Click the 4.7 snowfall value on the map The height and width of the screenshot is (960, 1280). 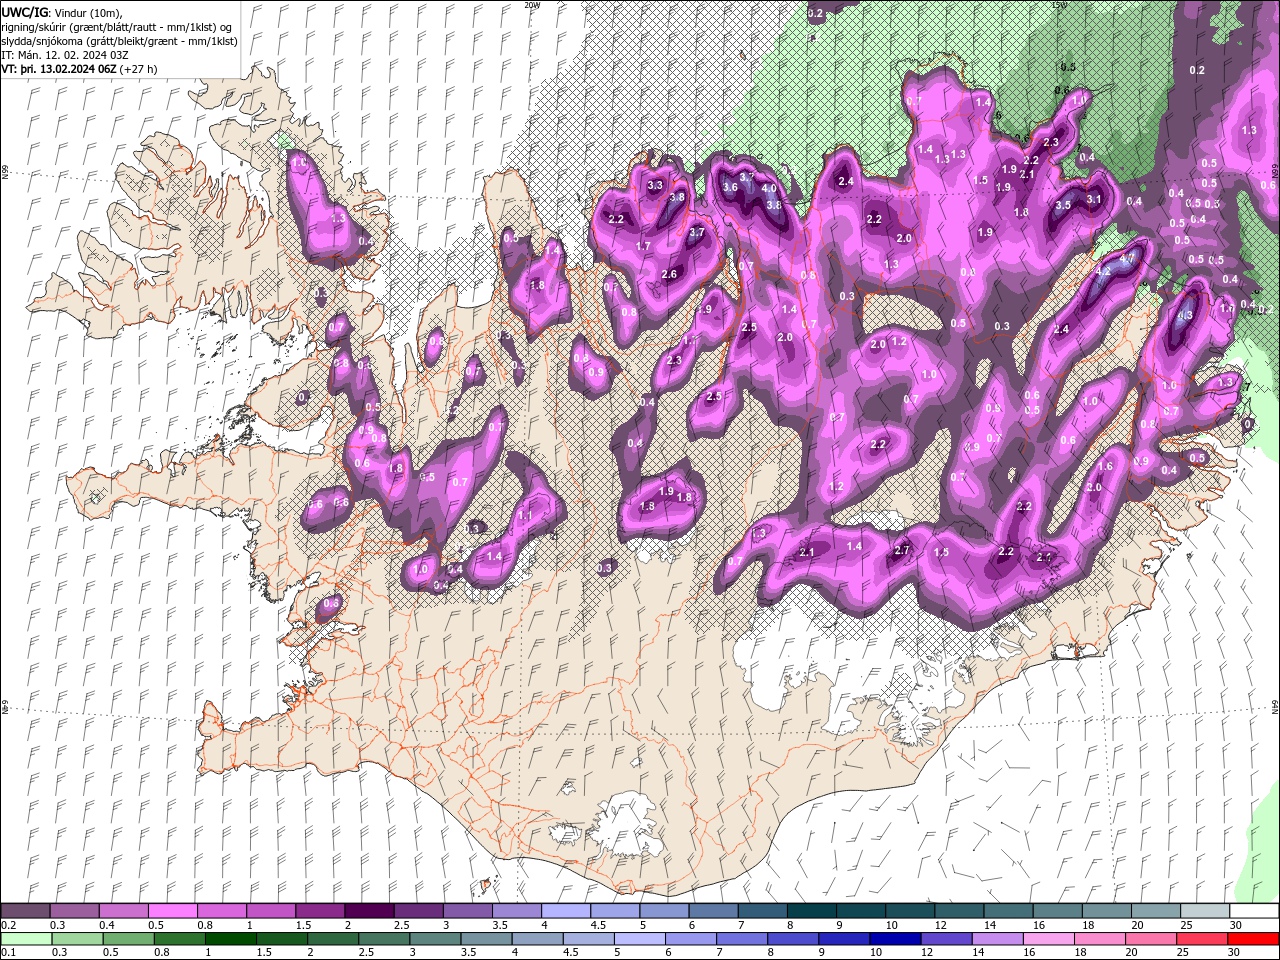1128,259
